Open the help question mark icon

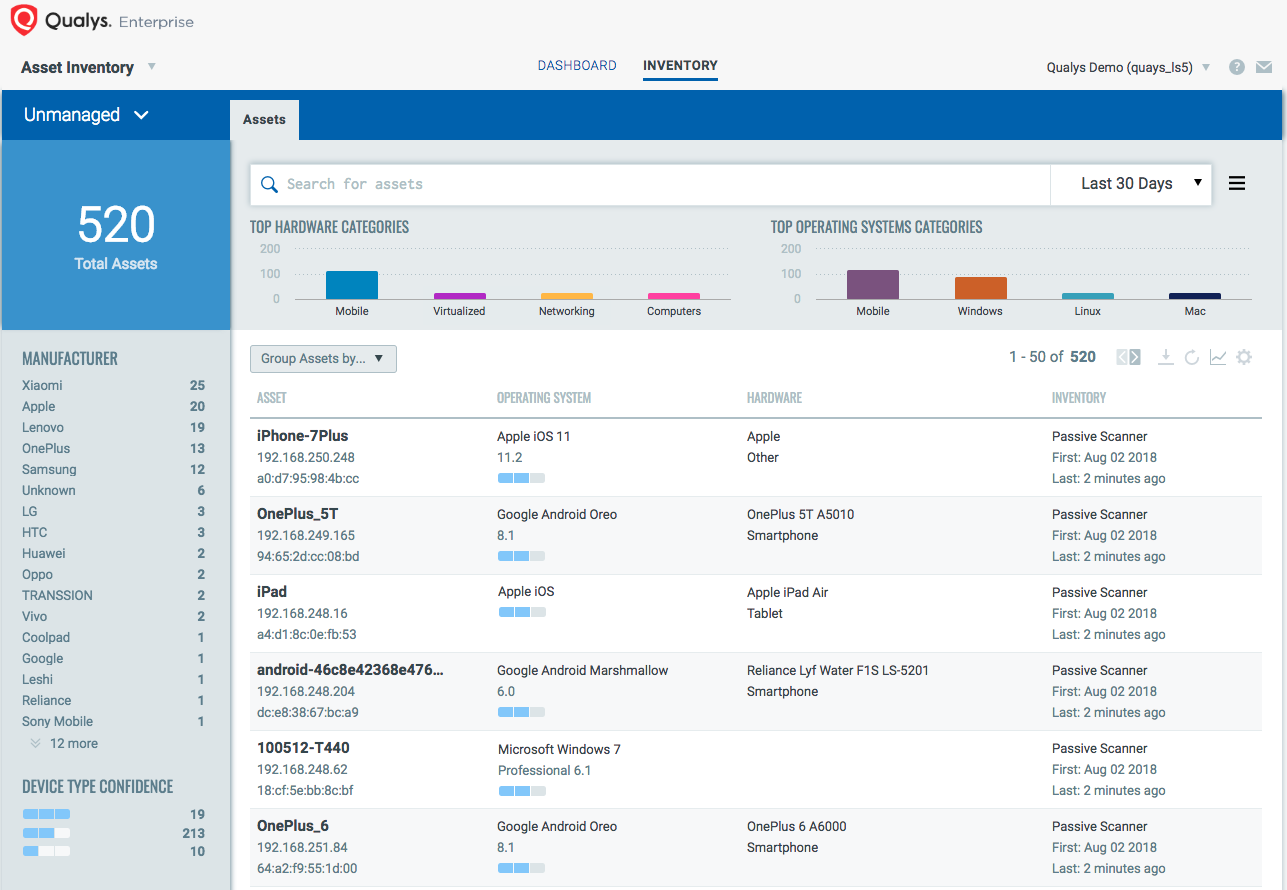click(x=1237, y=67)
